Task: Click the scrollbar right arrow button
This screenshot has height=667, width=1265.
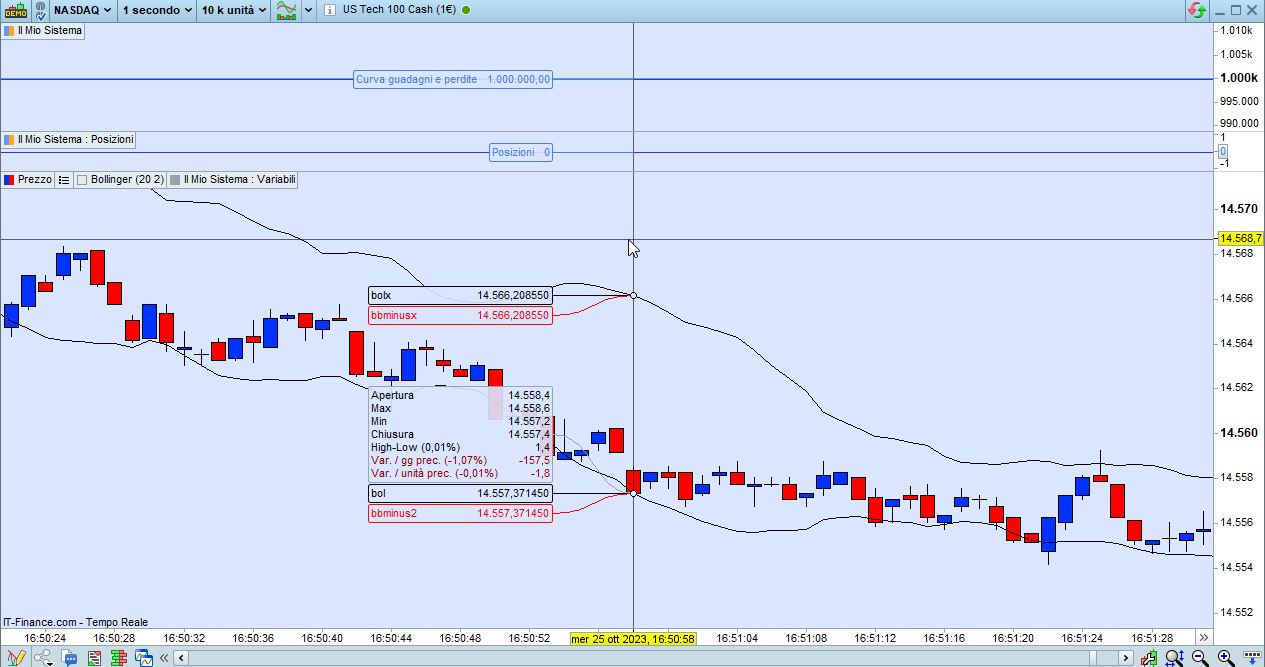Action: click(1126, 658)
